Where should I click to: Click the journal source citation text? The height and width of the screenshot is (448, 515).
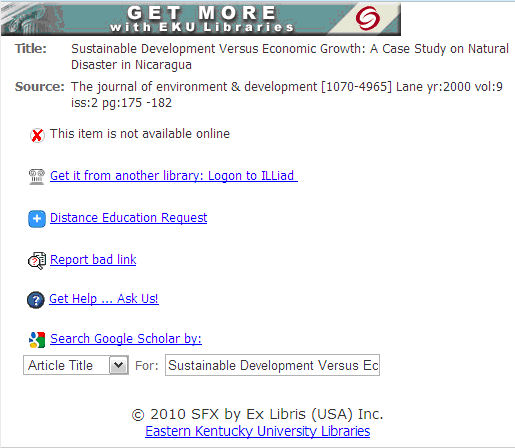[287, 95]
